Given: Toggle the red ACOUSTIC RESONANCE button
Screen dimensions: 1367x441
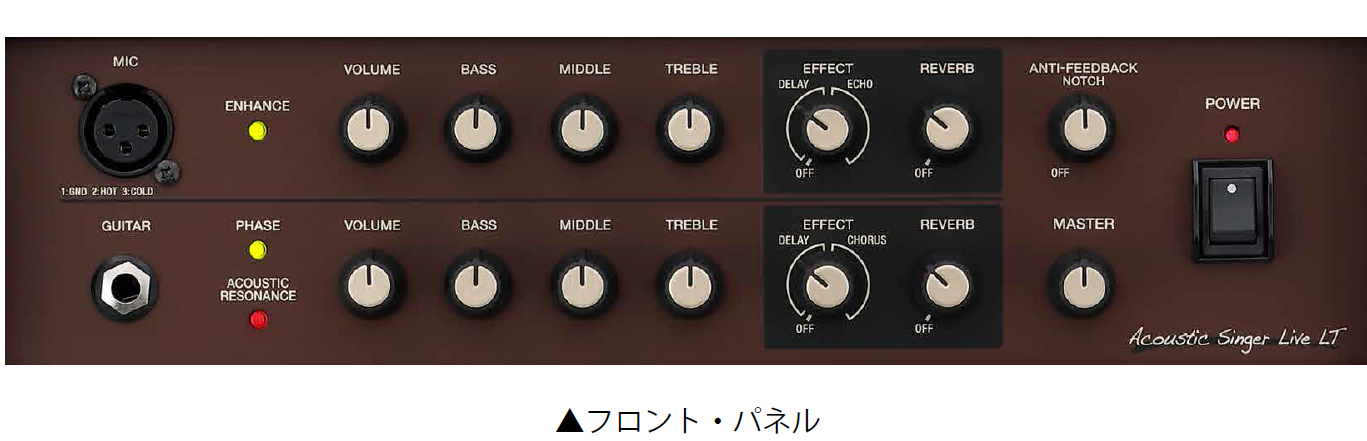Looking at the screenshot, I should (x=259, y=320).
